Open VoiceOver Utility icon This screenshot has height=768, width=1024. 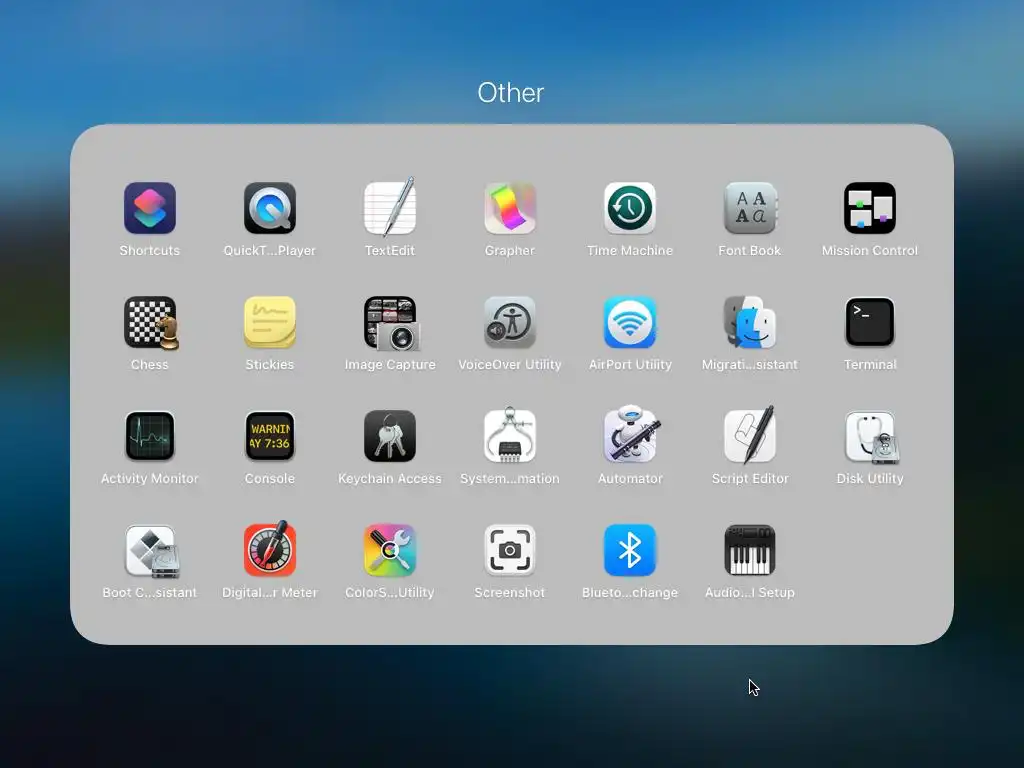510,323
